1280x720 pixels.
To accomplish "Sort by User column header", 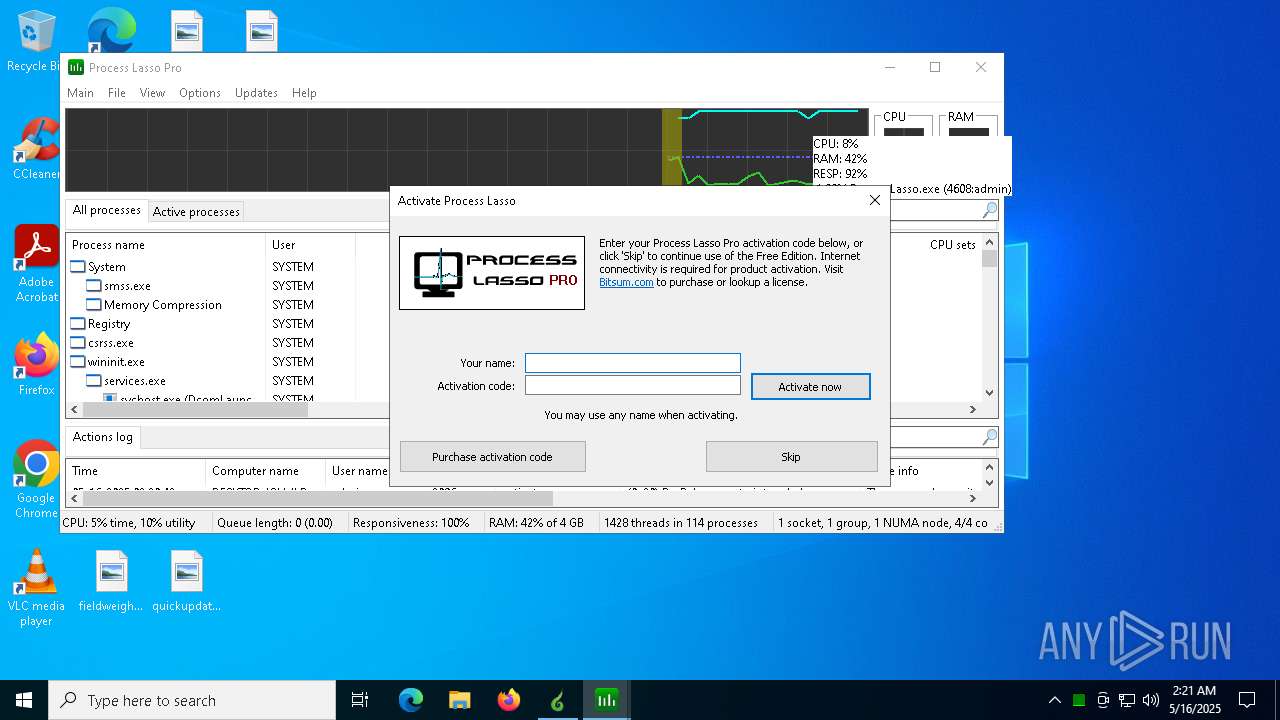I will coord(310,245).
